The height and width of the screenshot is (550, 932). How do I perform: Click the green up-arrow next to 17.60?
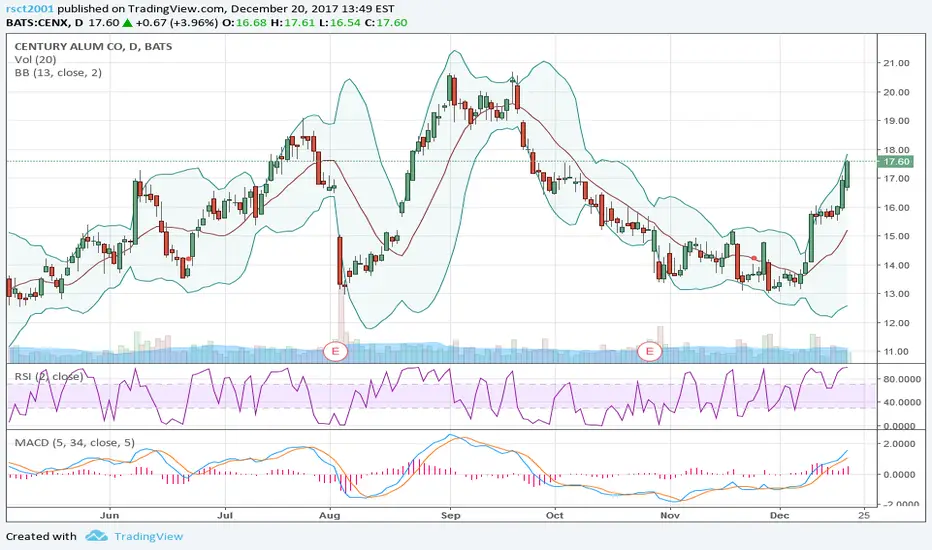tap(128, 23)
